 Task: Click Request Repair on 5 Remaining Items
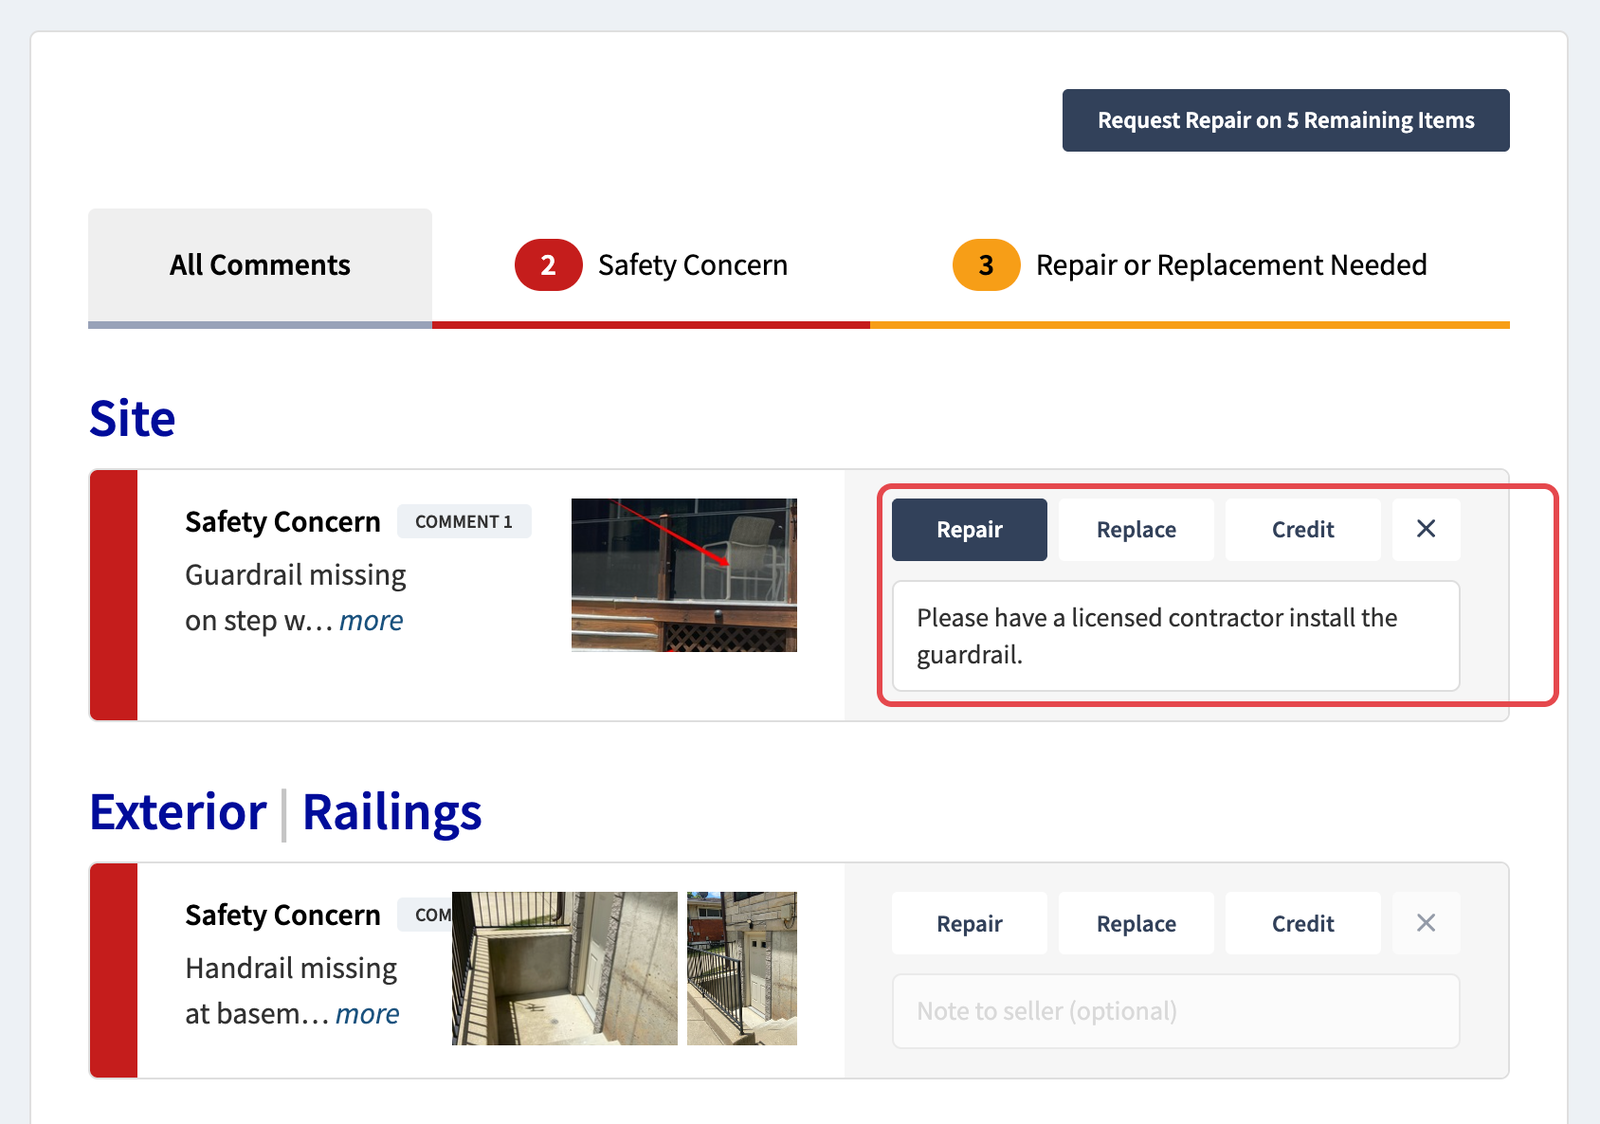pyautogui.click(x=1285, y=120)
